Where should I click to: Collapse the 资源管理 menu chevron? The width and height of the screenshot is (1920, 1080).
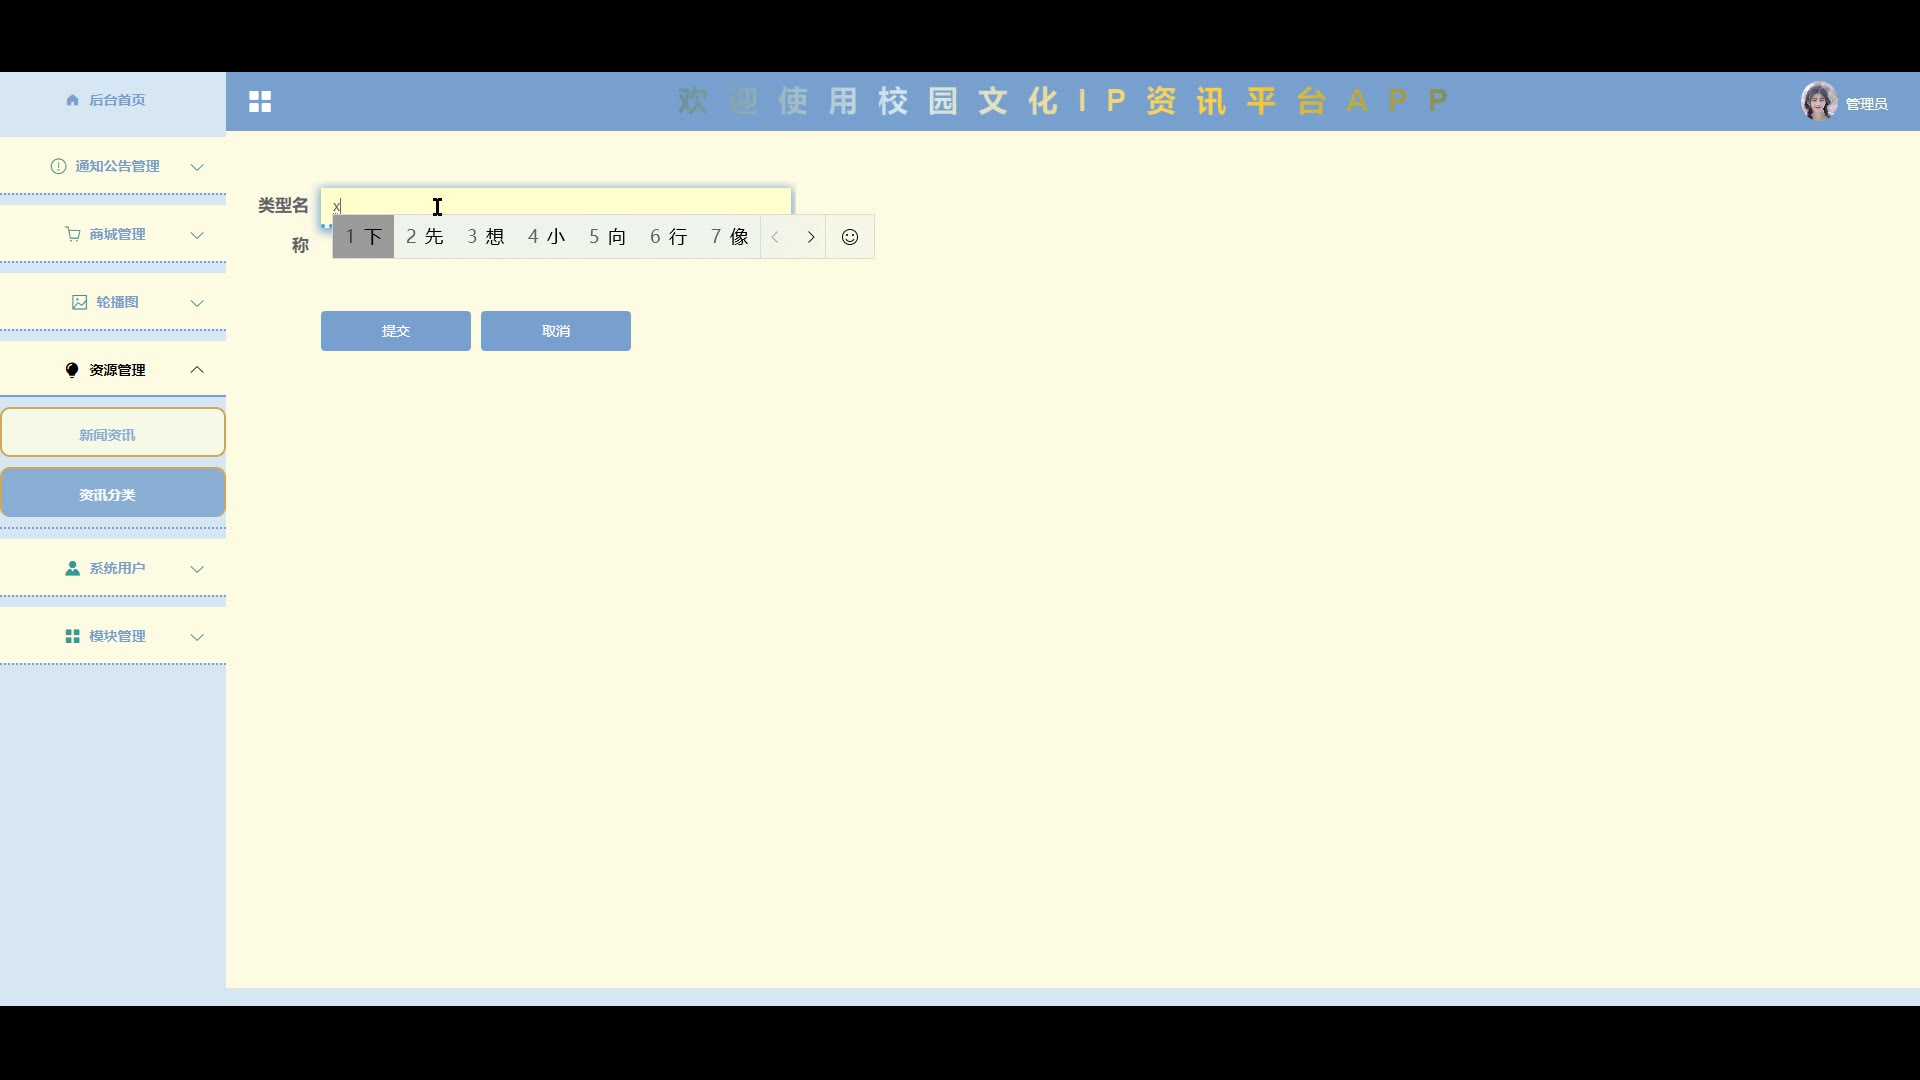point(197,370)
